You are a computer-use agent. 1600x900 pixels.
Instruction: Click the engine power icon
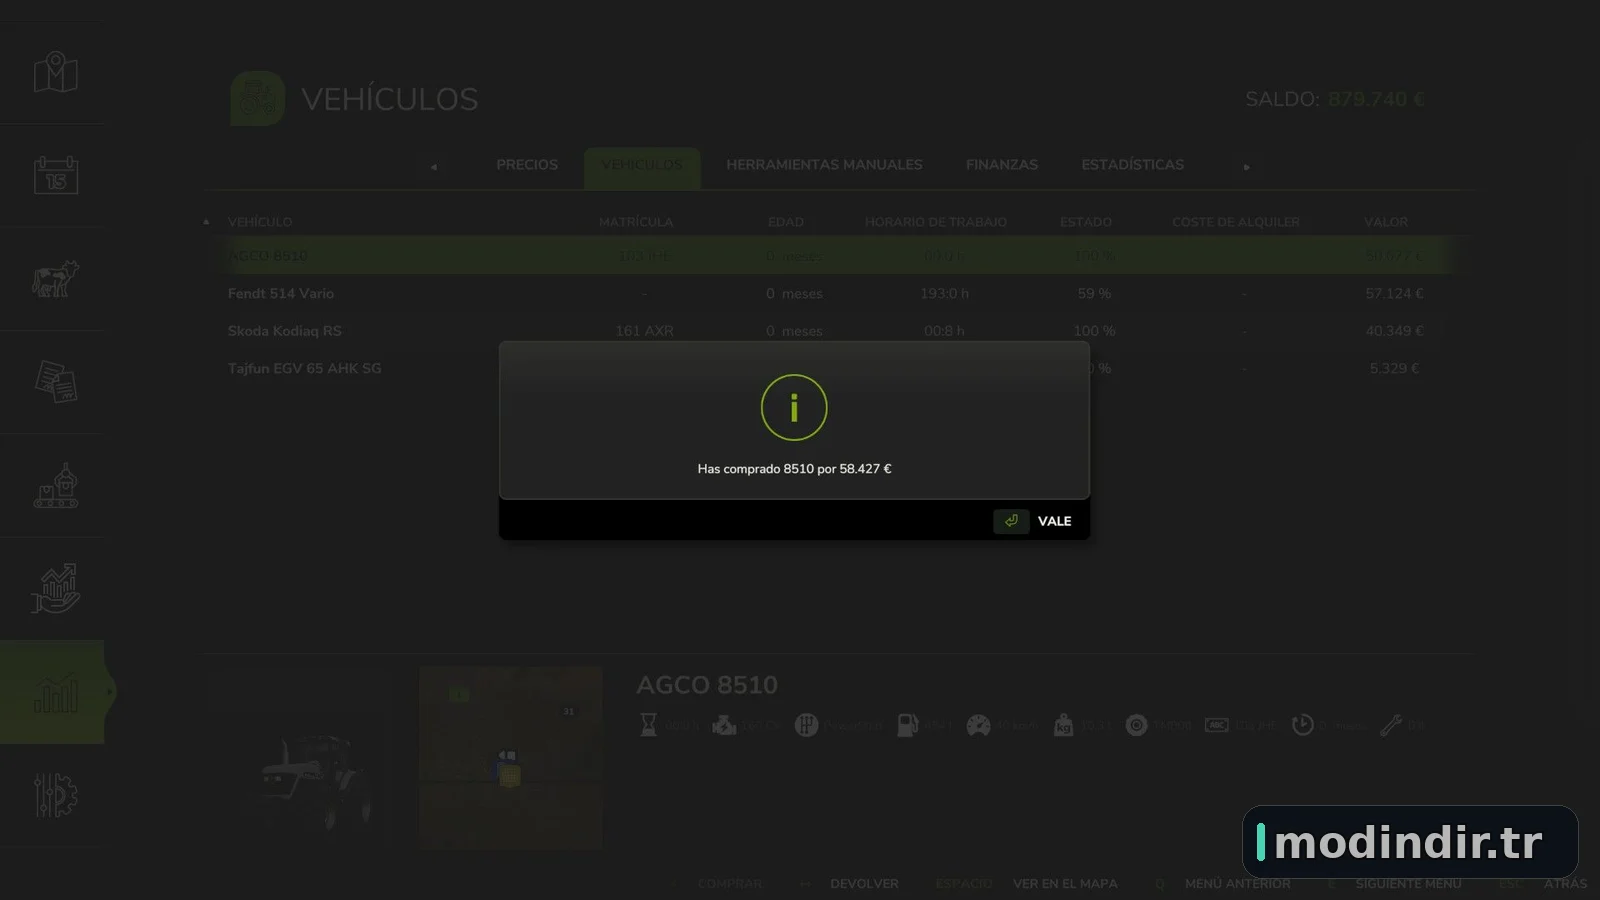click(x=724, y=725)
